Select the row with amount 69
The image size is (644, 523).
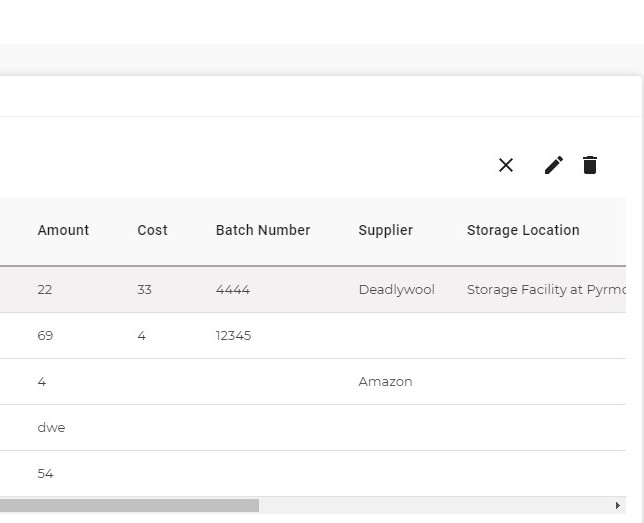pos(45,336)
